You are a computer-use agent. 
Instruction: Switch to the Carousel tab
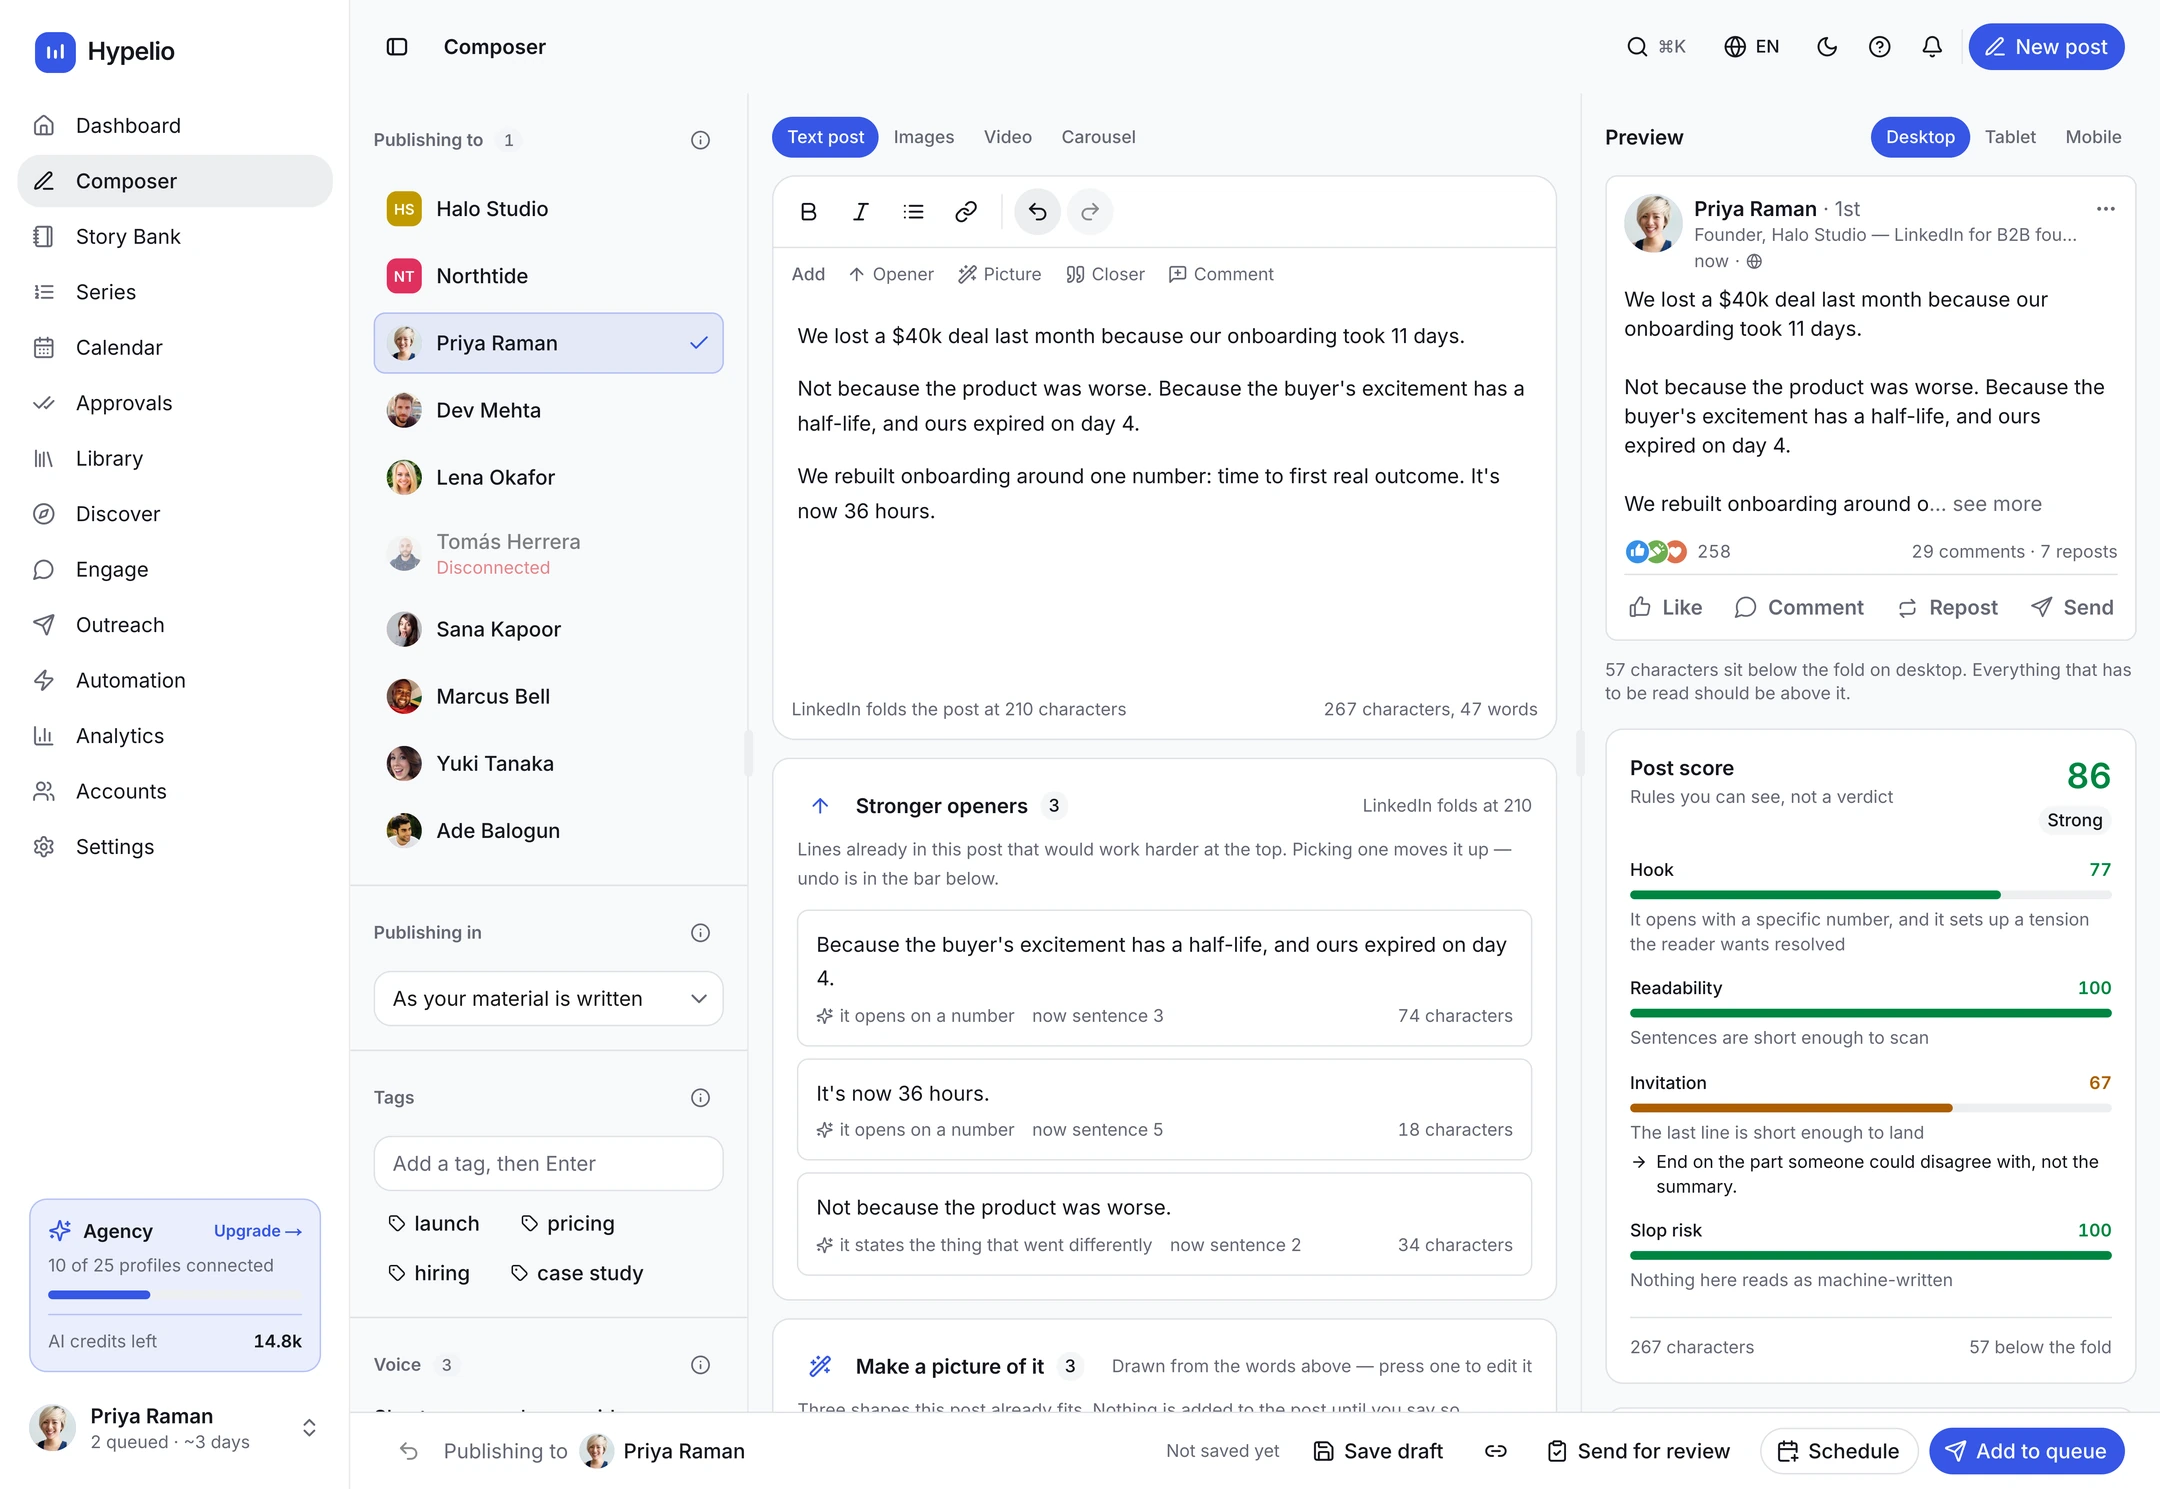tap(1098, 137)
